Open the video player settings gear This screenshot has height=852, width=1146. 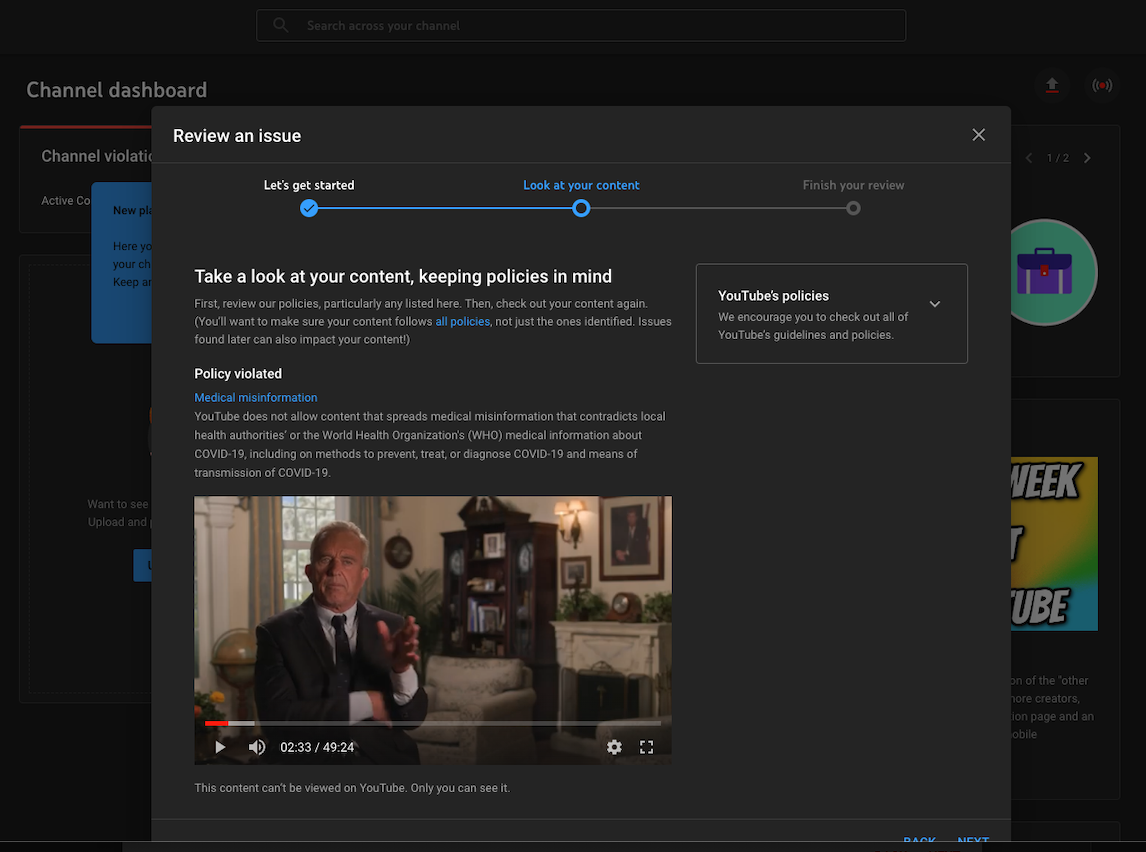click(x=614, y=747)
